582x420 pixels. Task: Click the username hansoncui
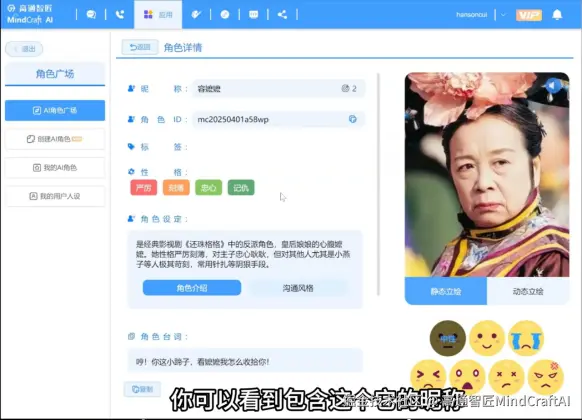coord(471,15)
